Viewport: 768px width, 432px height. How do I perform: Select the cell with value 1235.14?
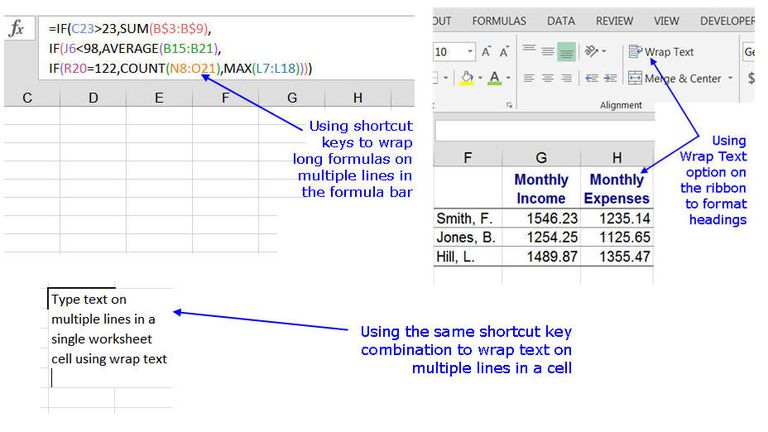pyautogui.click(x=617, y=218)
